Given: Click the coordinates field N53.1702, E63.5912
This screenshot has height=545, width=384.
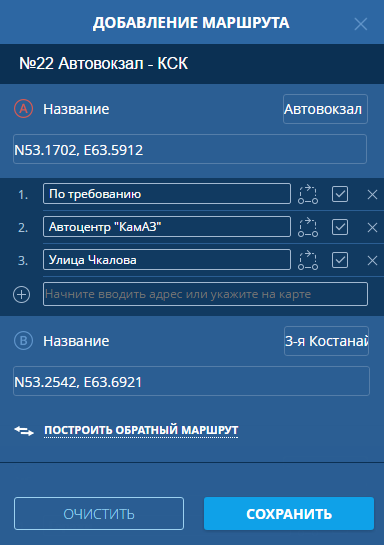Looking at the screenshot, I should coord(190,149).
